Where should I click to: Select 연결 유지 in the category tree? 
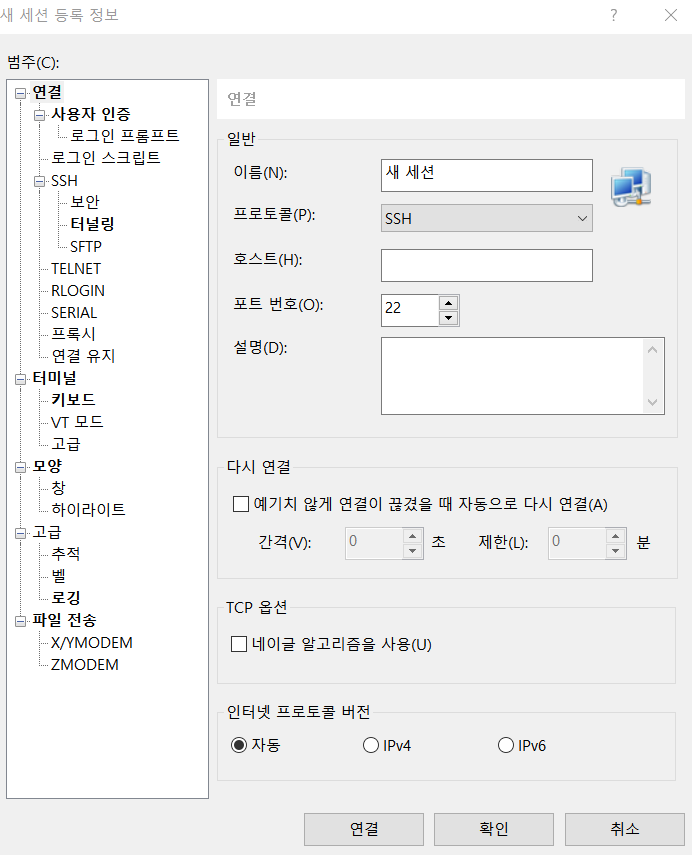tap(83, 356)
